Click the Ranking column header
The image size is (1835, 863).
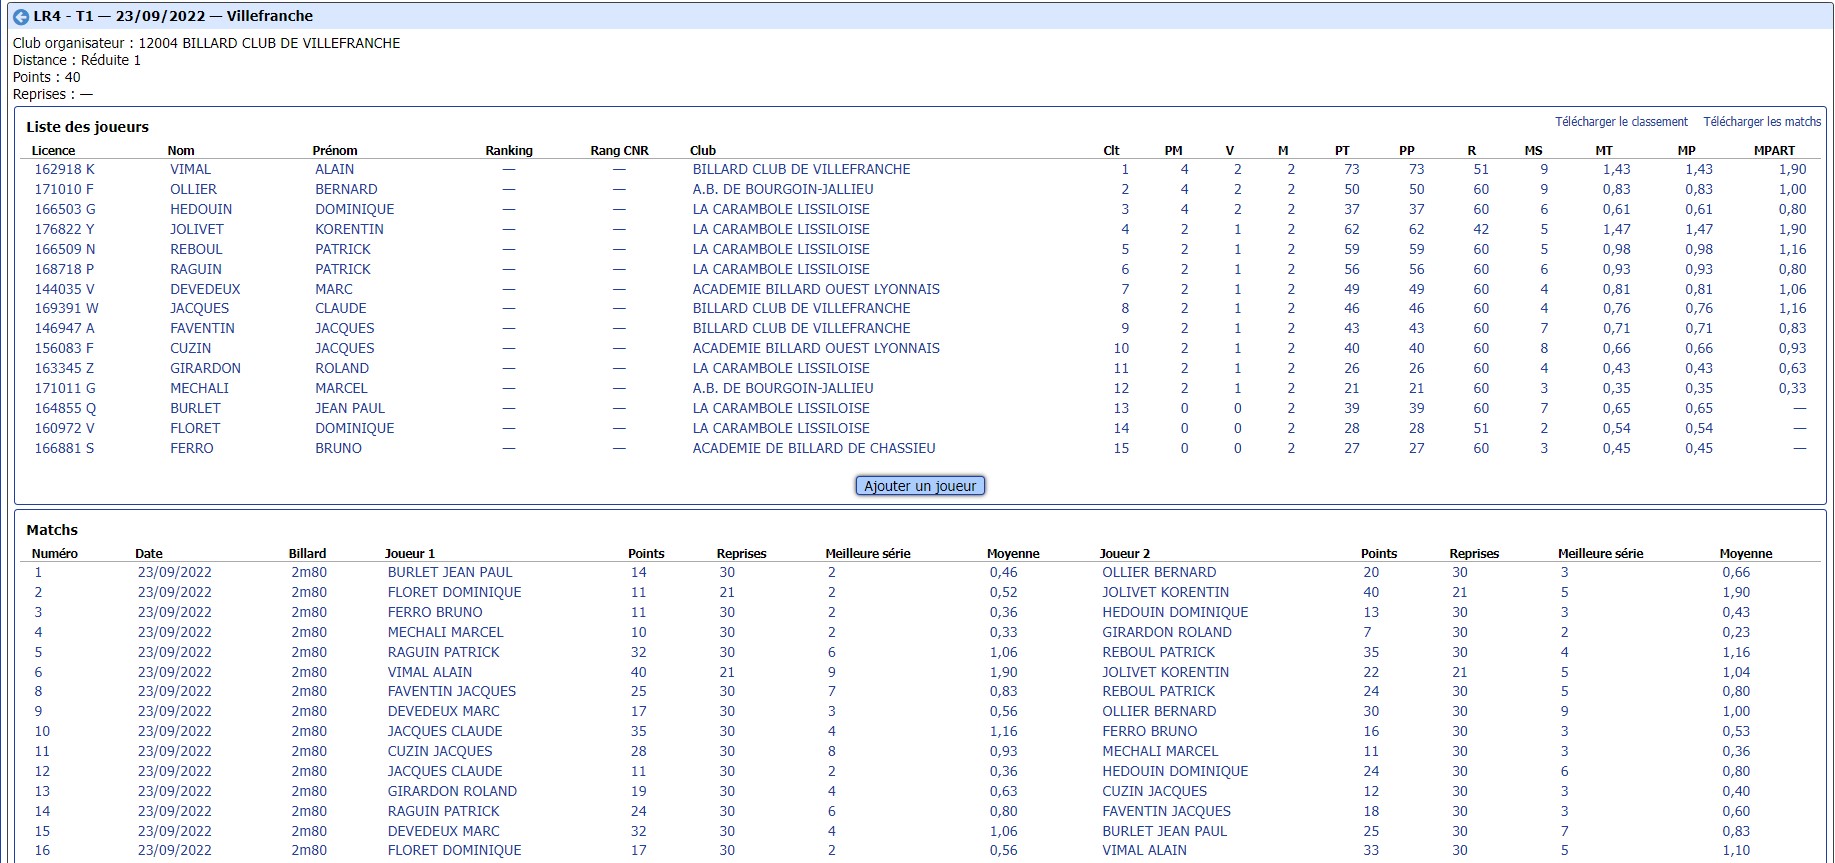coord(509,151)
